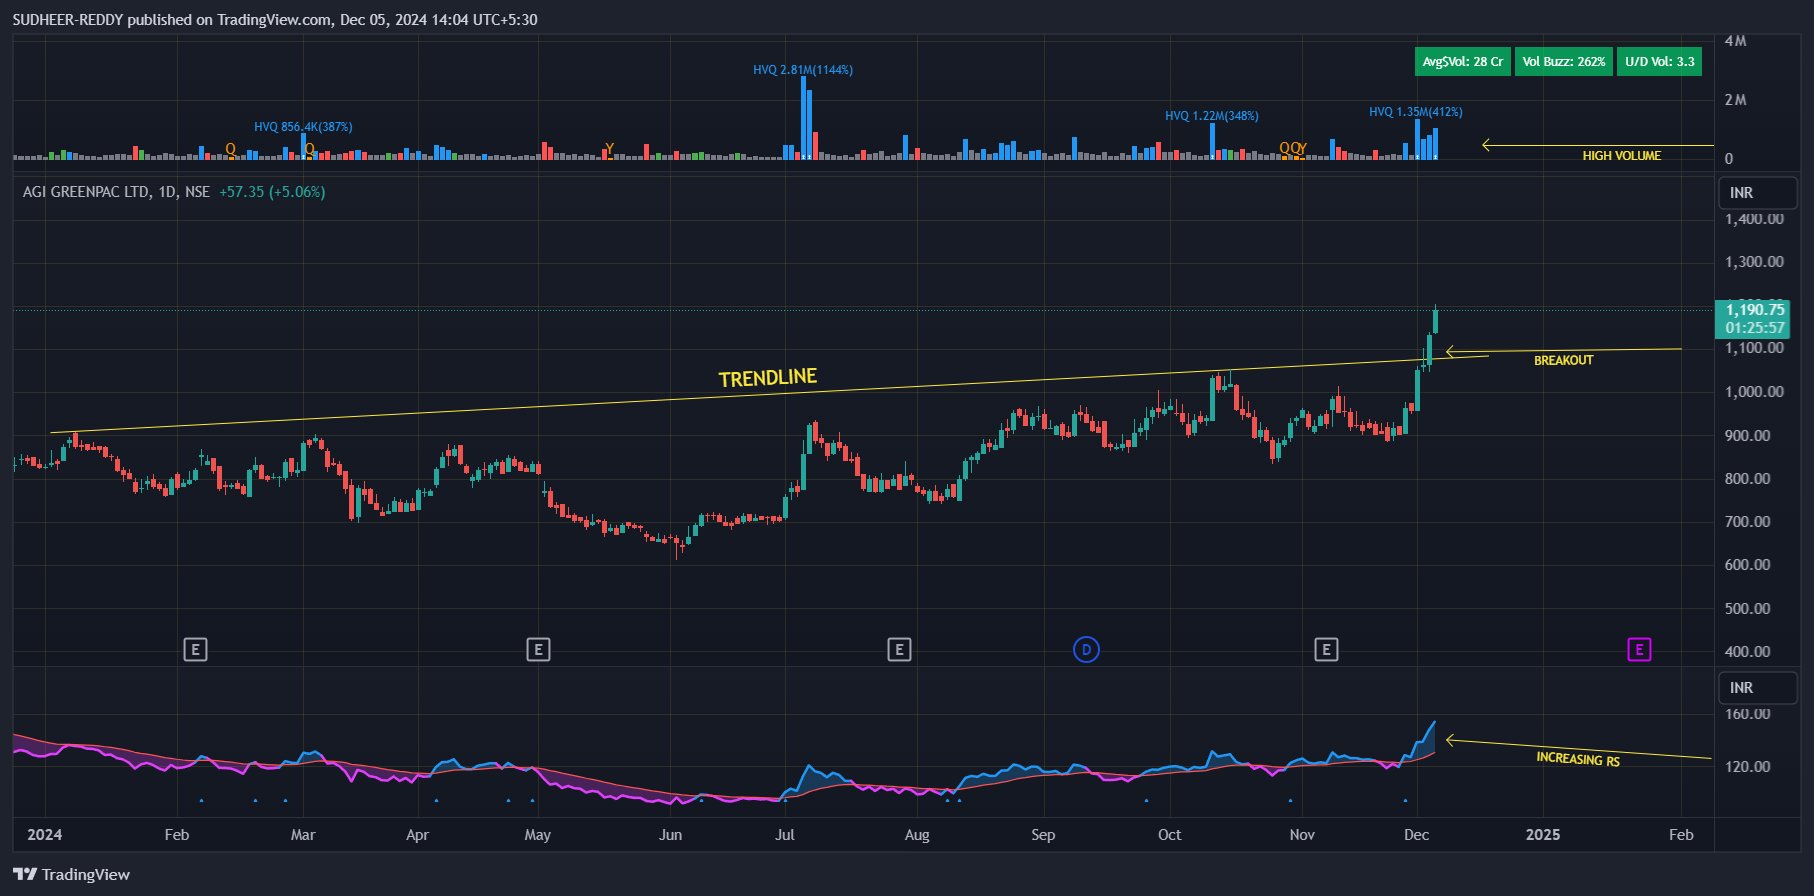
Task: Click the 160.00 RS axis label
Action: [1747, 714]
